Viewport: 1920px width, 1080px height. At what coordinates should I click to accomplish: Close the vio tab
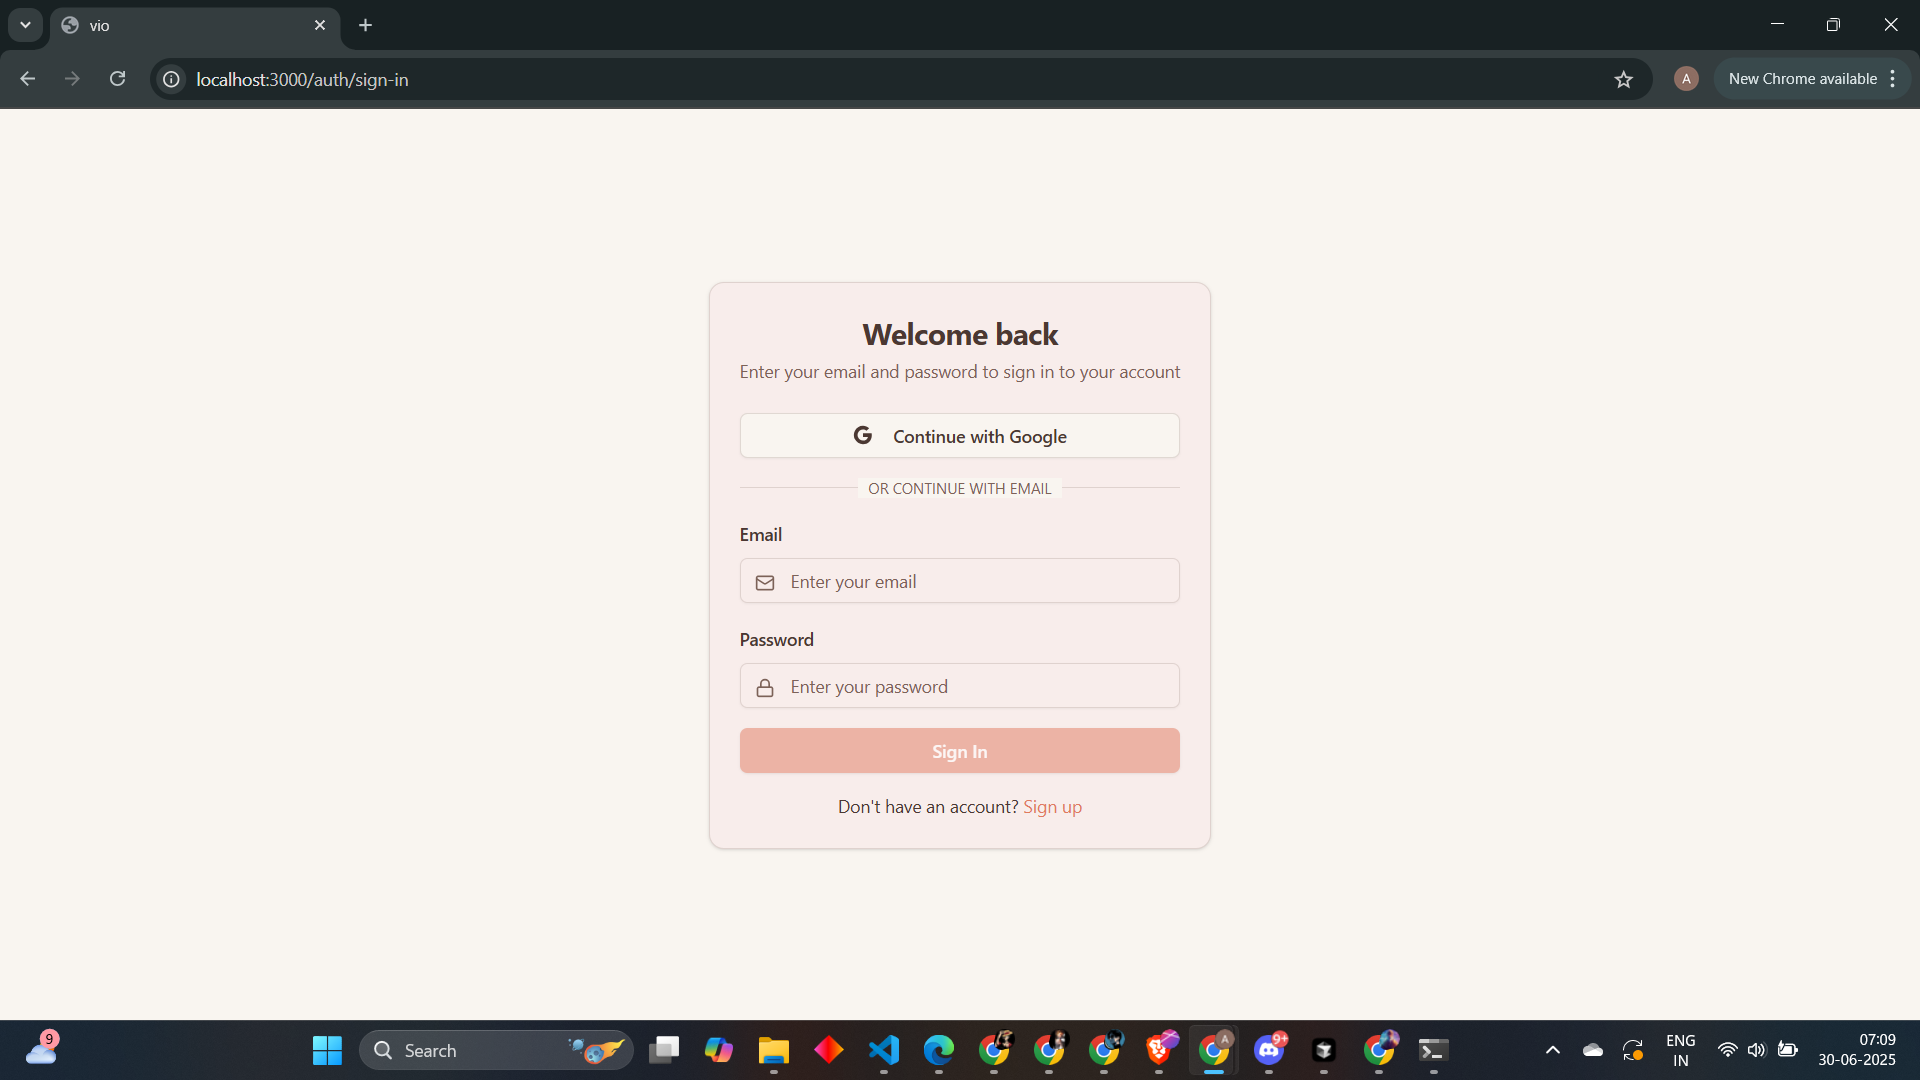tap(320, 25)
